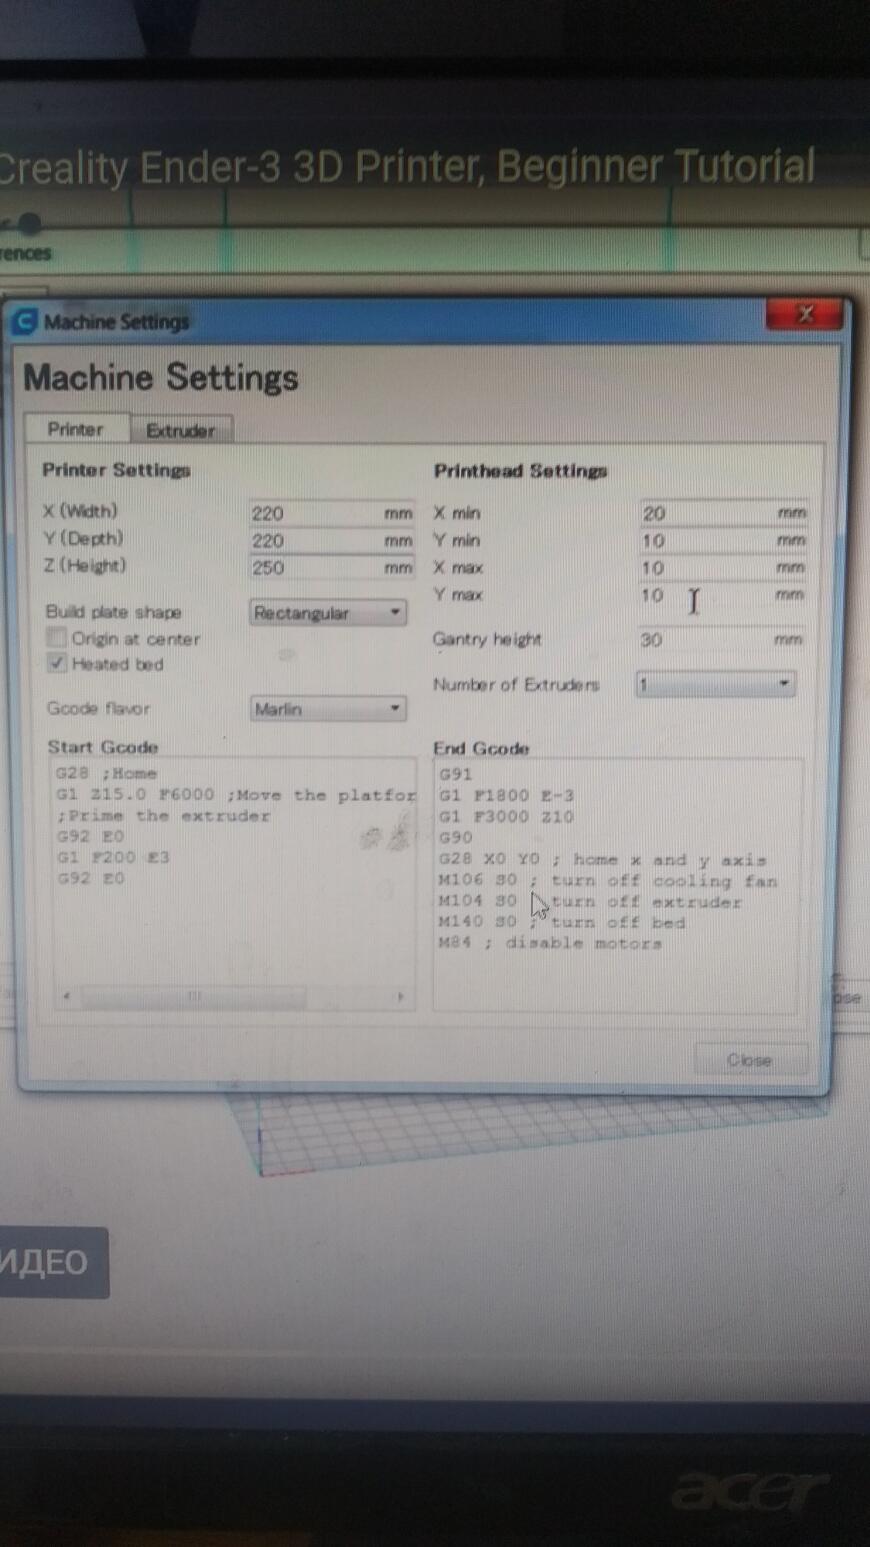Edit the X max value field

(x=723, y=567)
